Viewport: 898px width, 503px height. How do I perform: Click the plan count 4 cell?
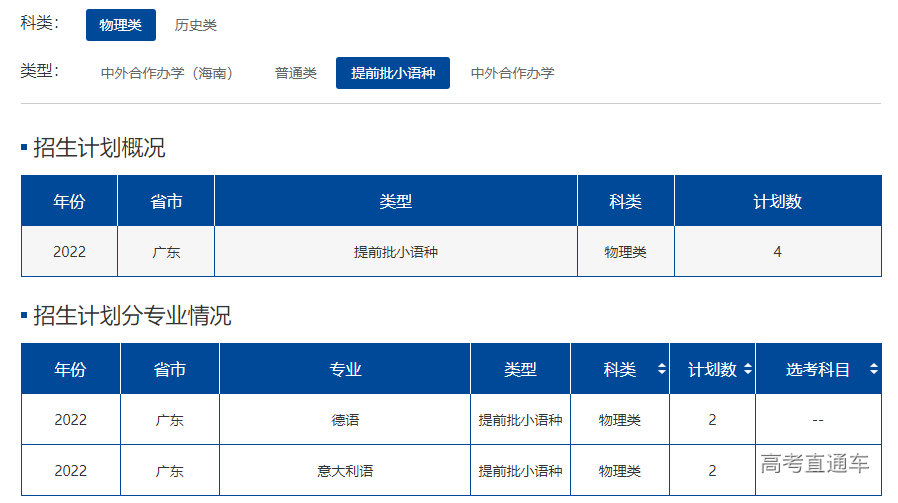pyautogui.click(x=777, y=252)
